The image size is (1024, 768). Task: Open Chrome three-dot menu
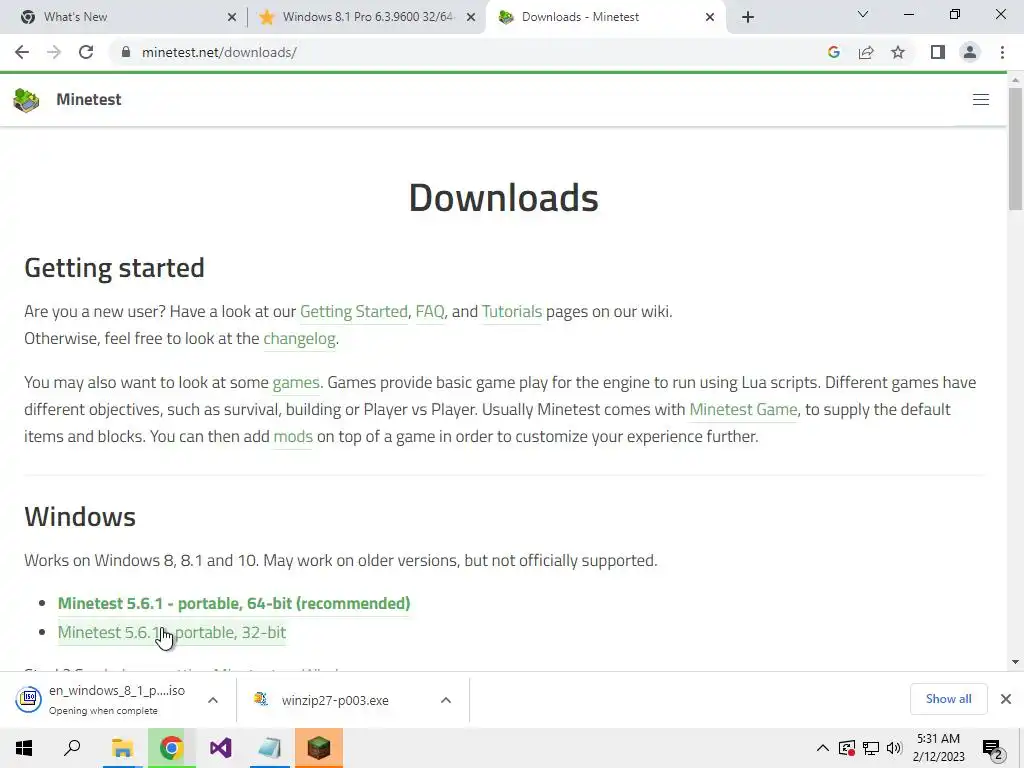coord(1002,52)
